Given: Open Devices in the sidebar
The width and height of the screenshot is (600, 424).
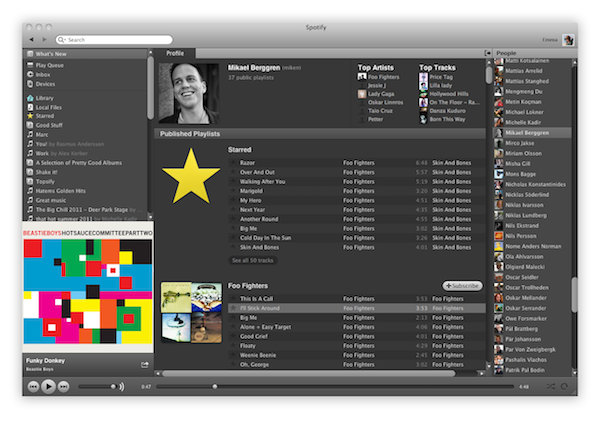Looking at the screenshot, I should pos(47,84).
